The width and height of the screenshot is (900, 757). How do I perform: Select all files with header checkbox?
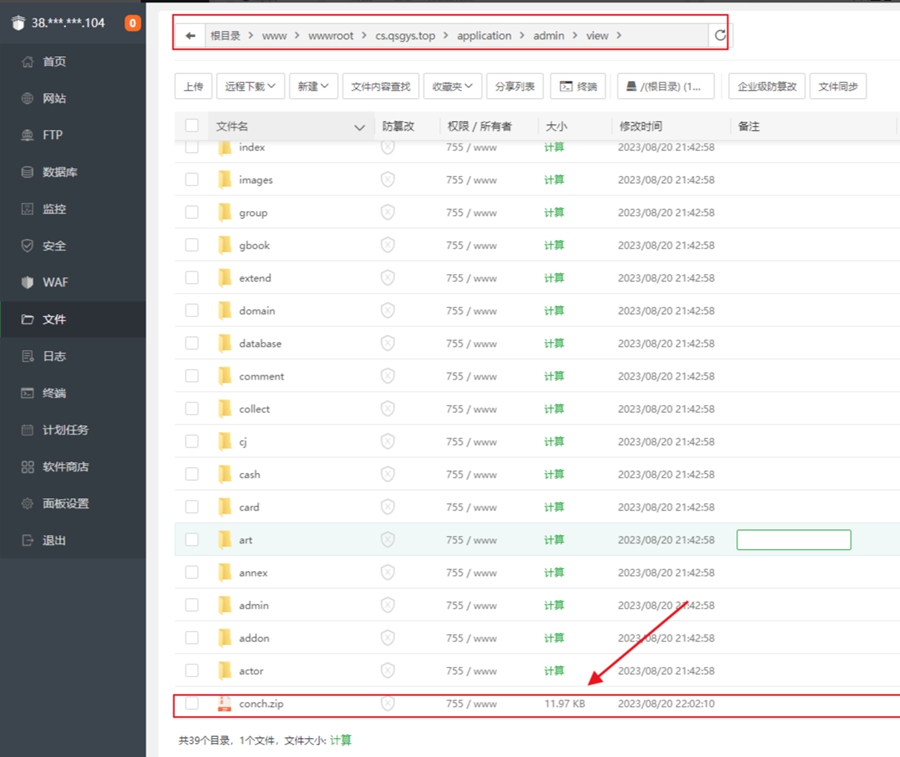pyautogui.click(x=192, y=126)
